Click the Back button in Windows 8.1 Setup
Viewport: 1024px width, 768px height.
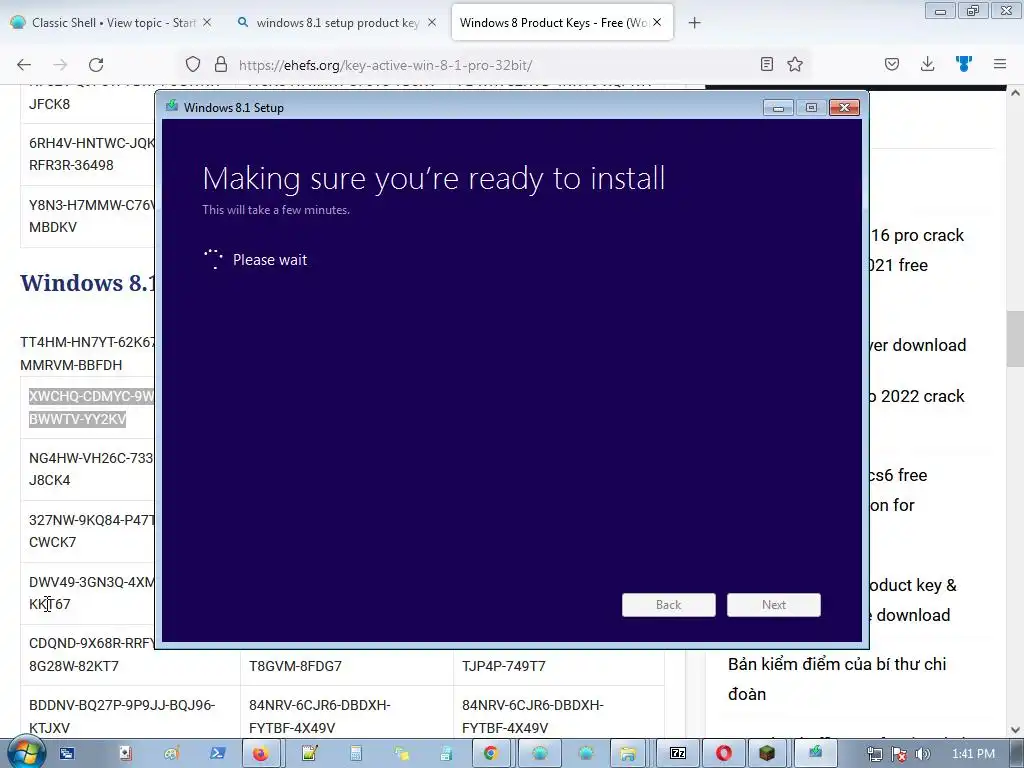coord(669,605)
